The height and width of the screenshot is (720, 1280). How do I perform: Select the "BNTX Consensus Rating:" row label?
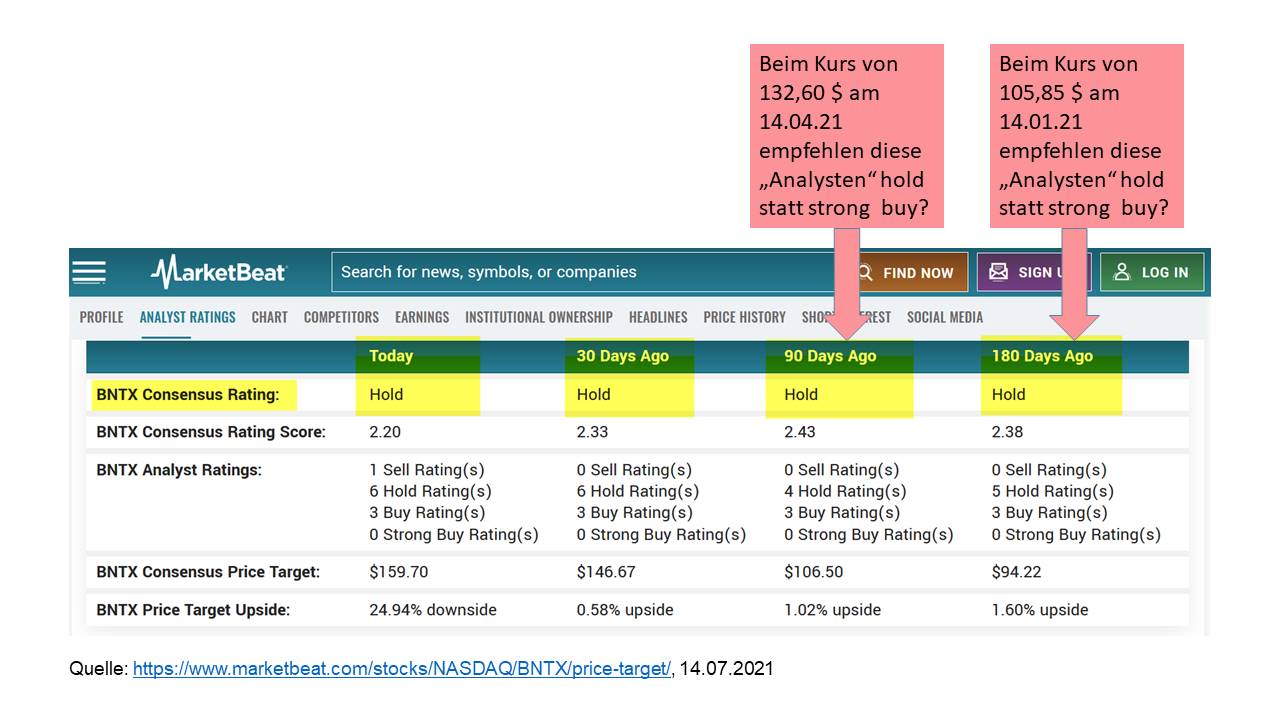click(x=188, y=394)
